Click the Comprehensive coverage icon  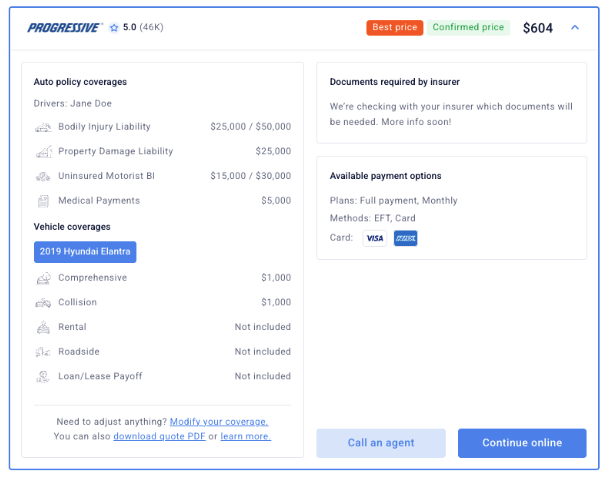click(x=43, y=278)
